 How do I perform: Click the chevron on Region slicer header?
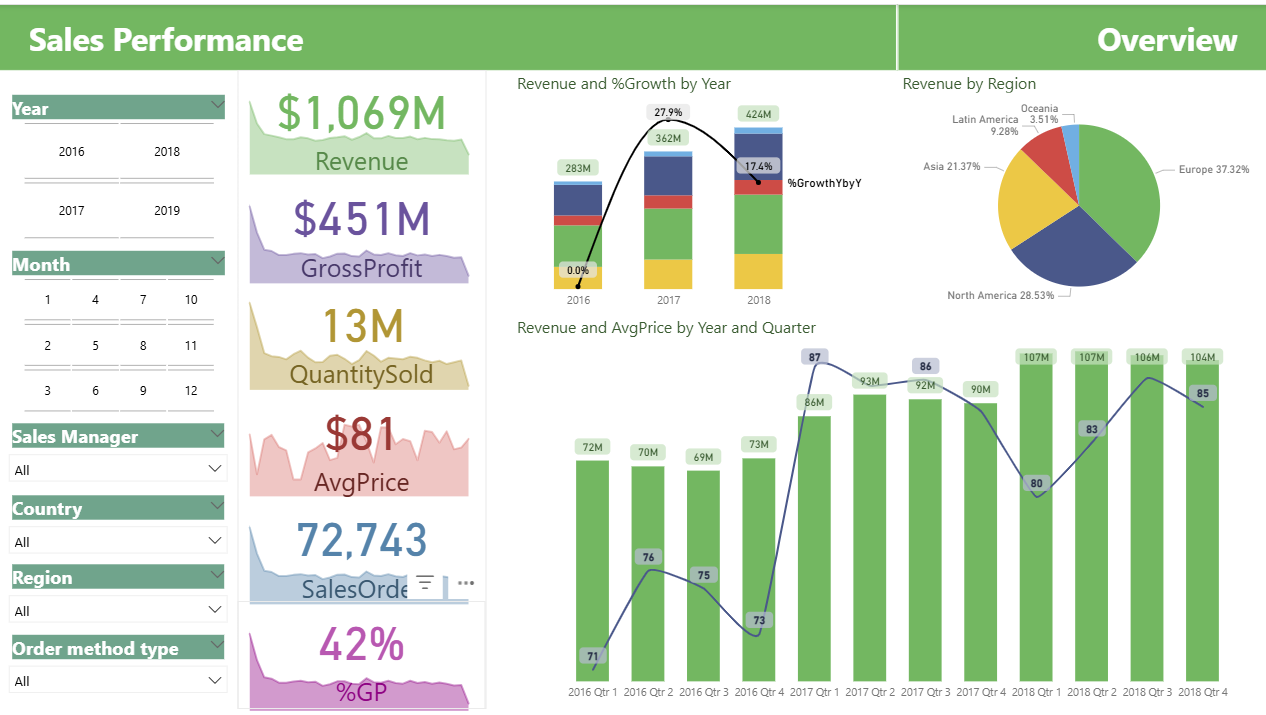(217, 573)
